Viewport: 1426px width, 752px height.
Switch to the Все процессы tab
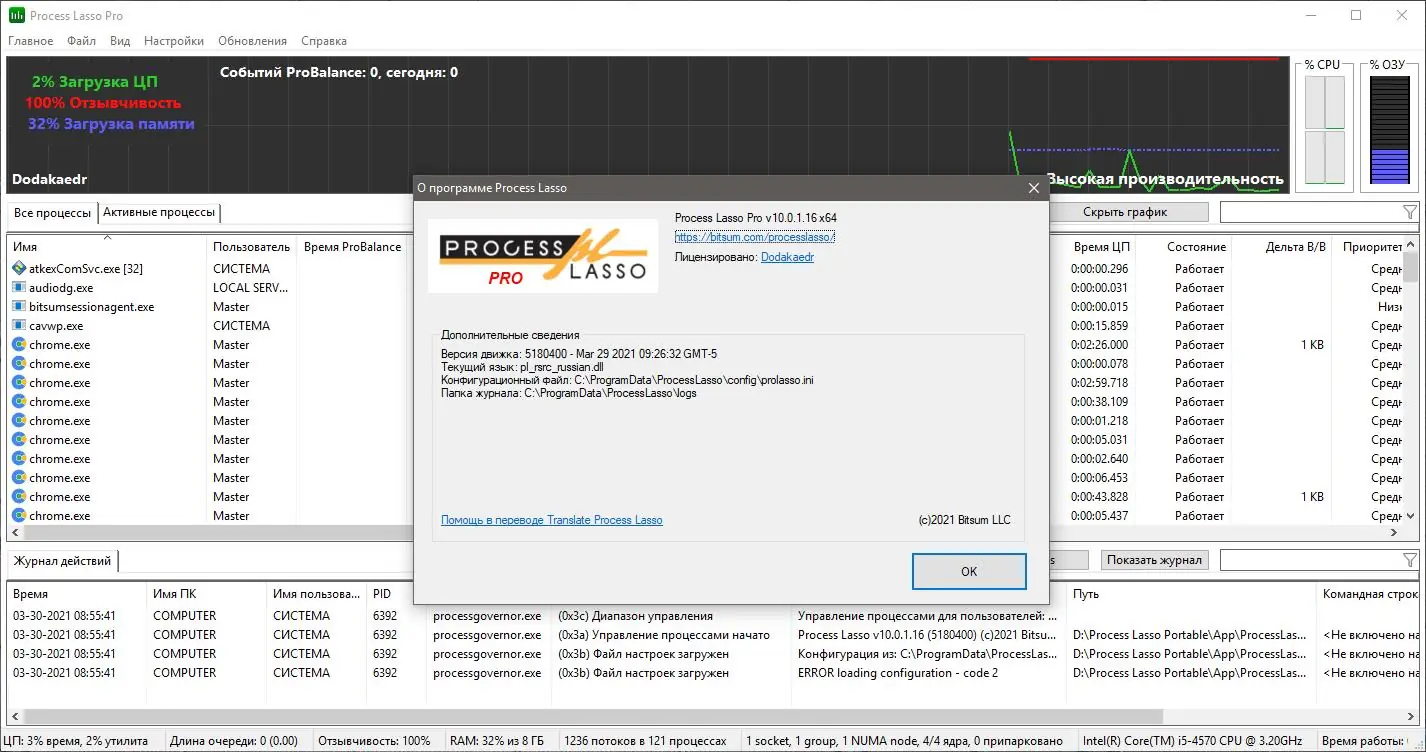[53, 213]
